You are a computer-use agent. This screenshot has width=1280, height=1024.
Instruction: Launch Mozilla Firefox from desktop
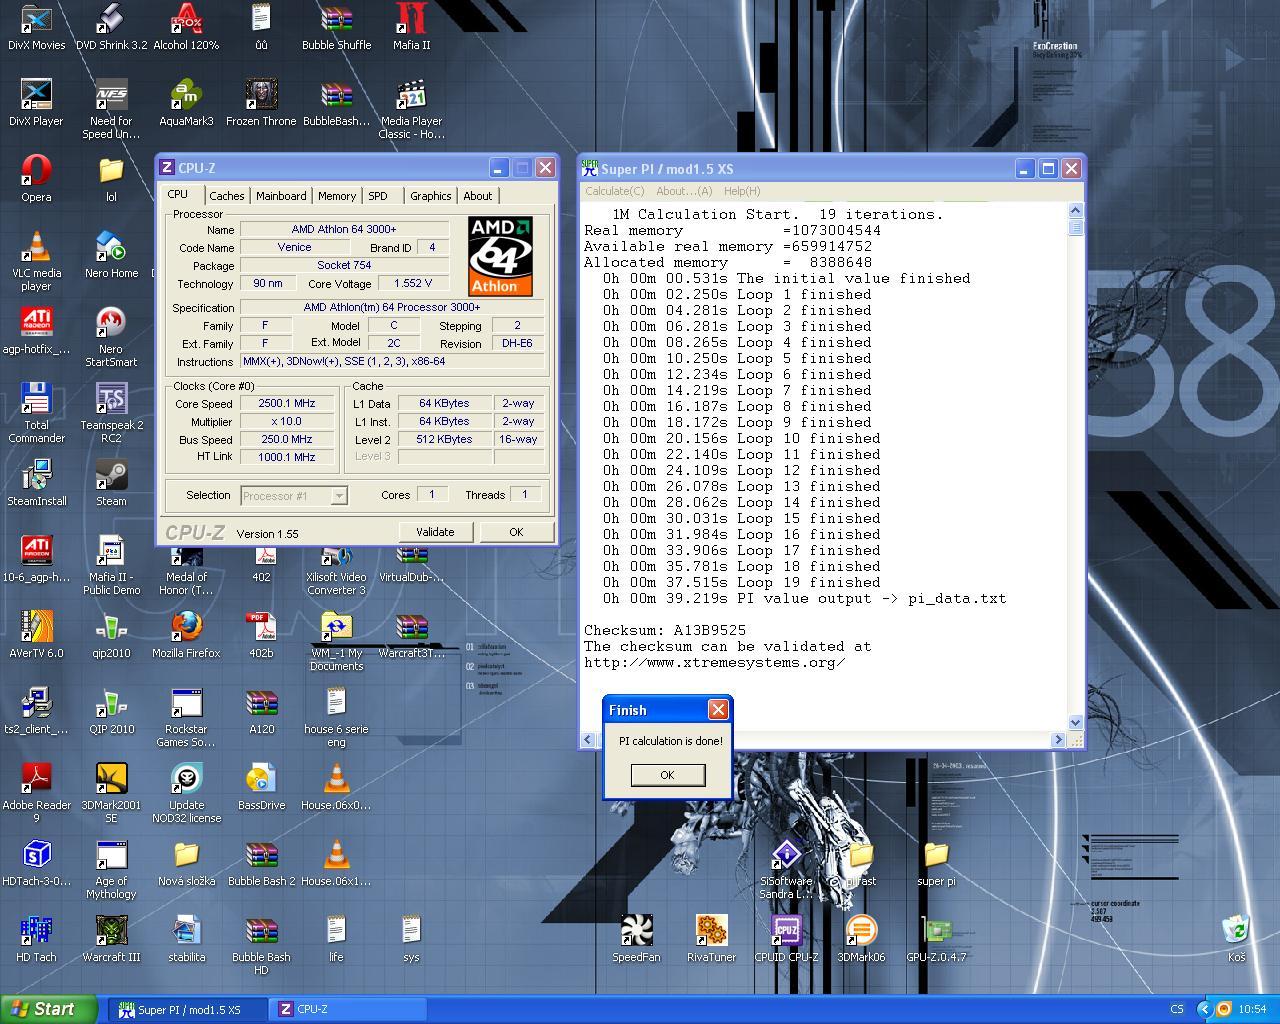pyautogui.click(x=186, y=635)
